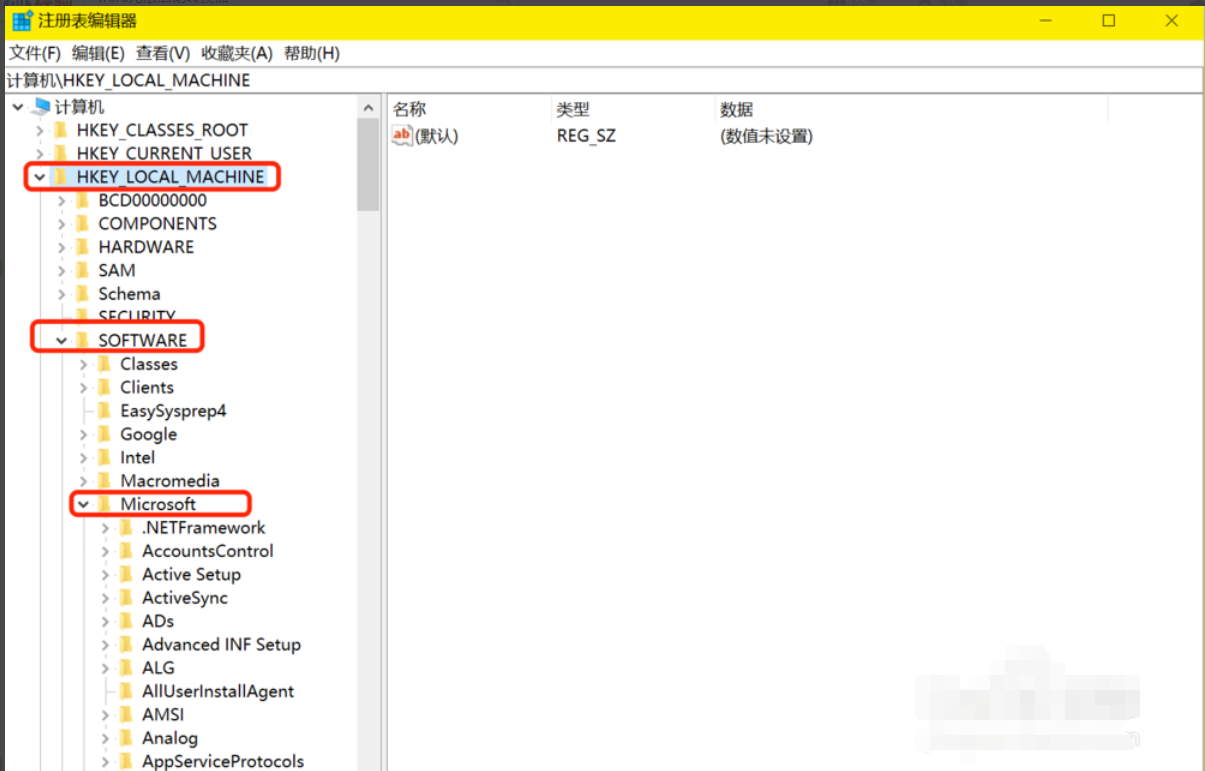Viewport: 1205px width, 771px height.
Task: Click the EasySysprep4 folder icon
Action: pos(105,411)
